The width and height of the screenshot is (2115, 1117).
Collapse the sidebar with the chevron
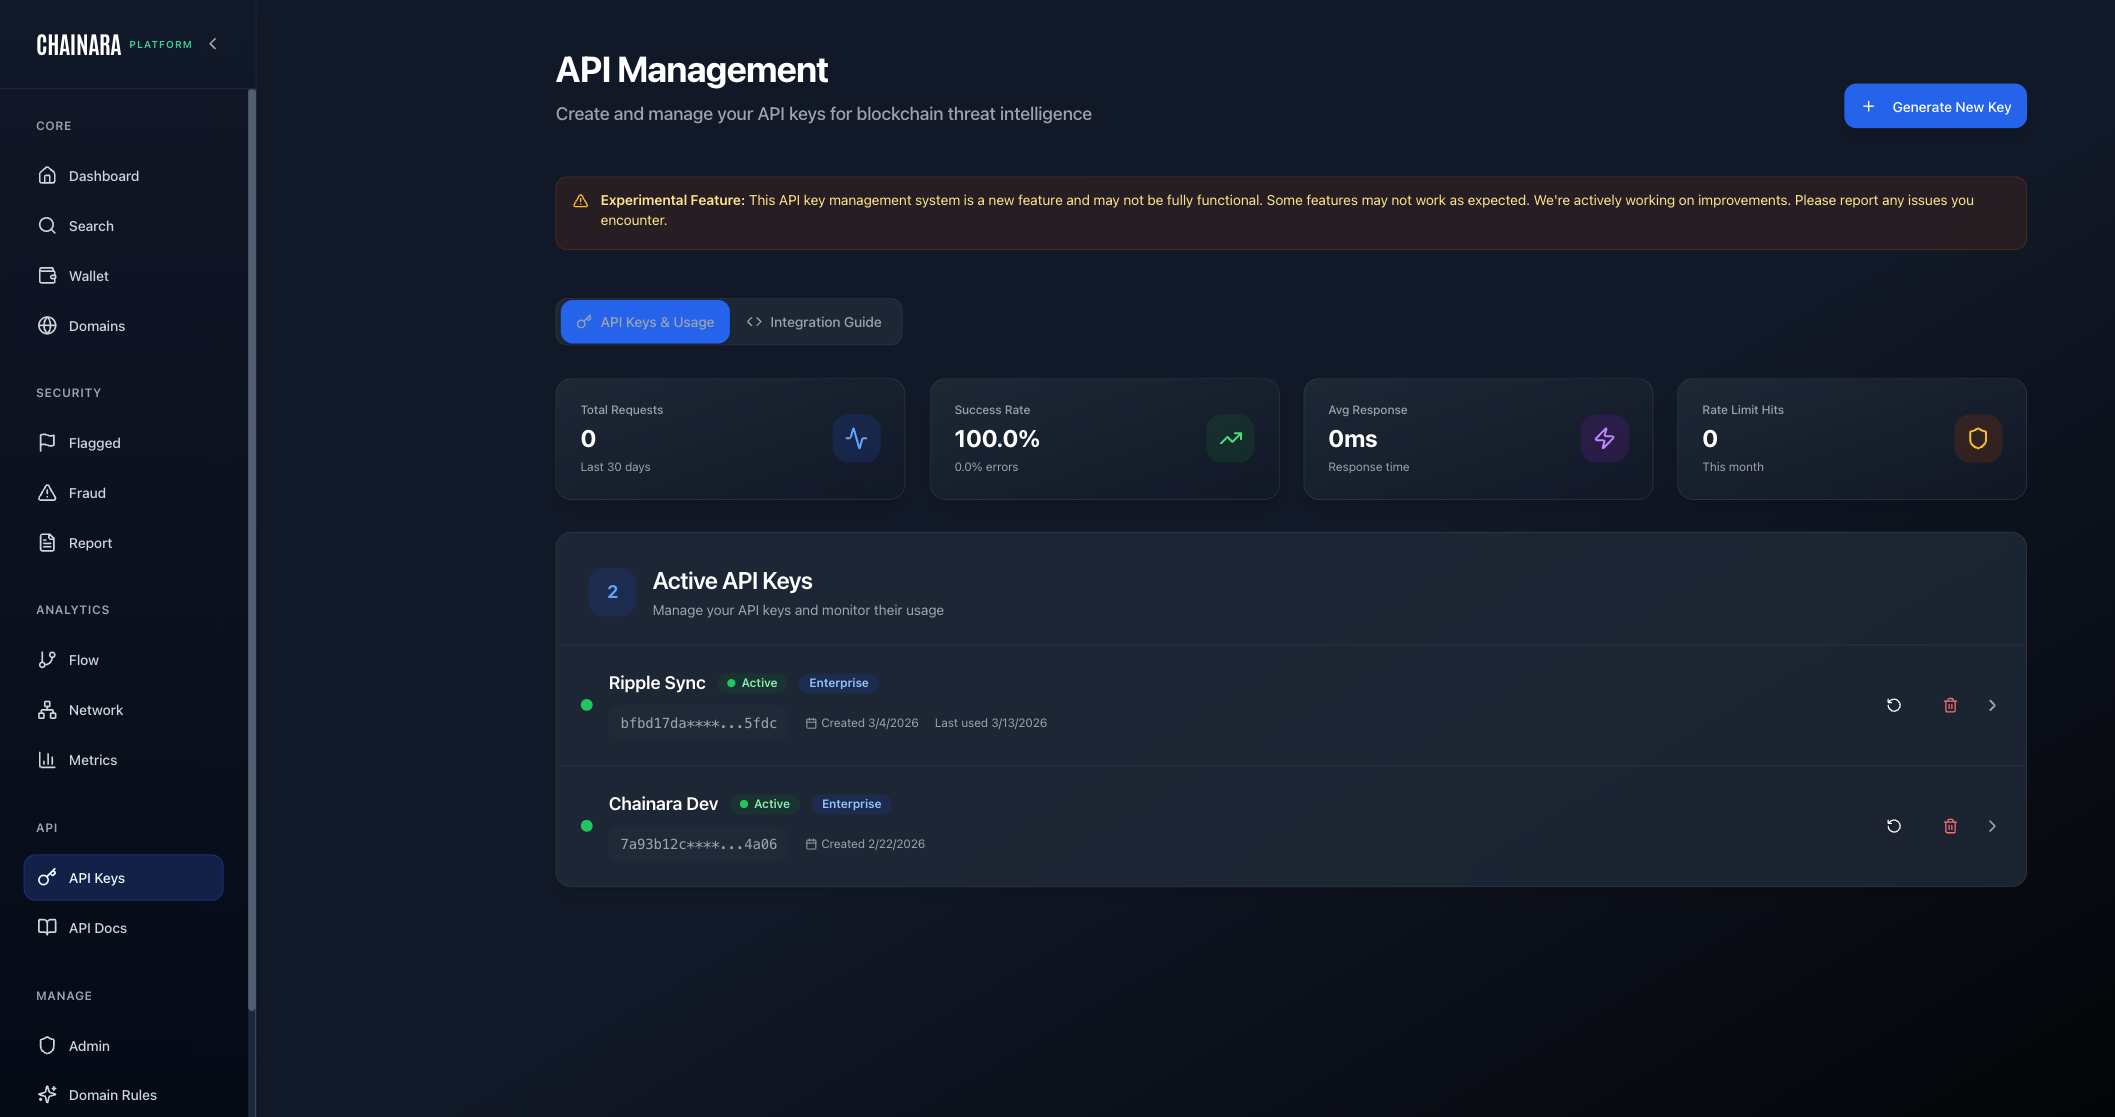click(x=213, y=44)
